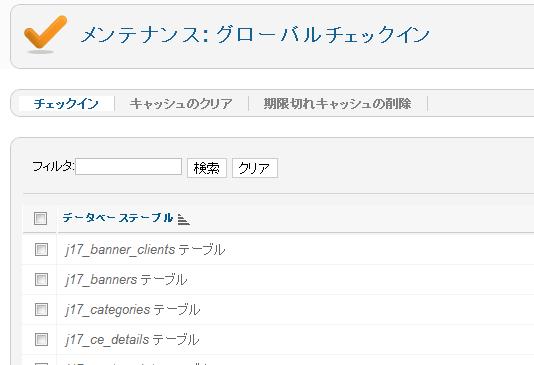Check the j17_banners table checkbox
534x365 pixels.
tap(41, 280)
